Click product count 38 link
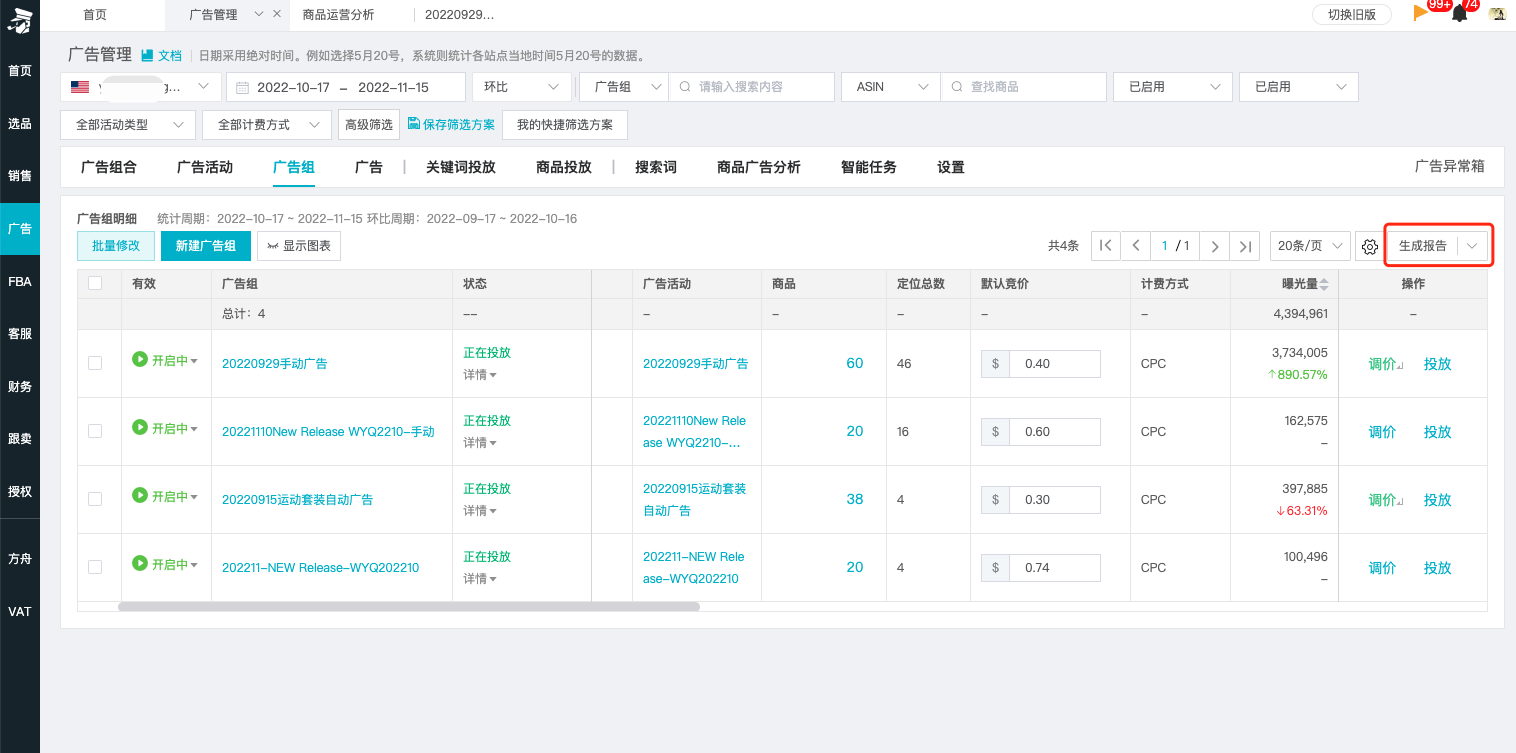Screen dimensions: 1516x753 point(855,499)
